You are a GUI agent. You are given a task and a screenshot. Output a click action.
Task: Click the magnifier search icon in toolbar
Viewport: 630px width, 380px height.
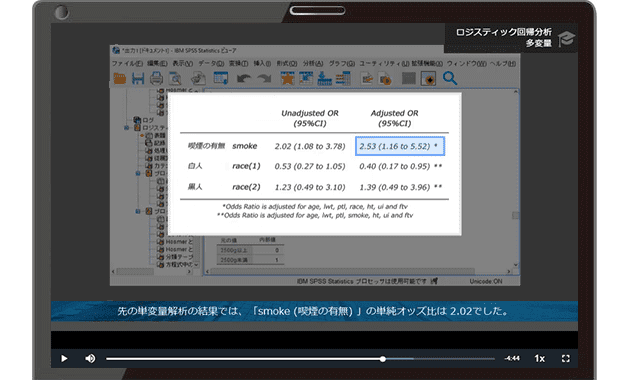pyautogui.click(x=450, y=78)
